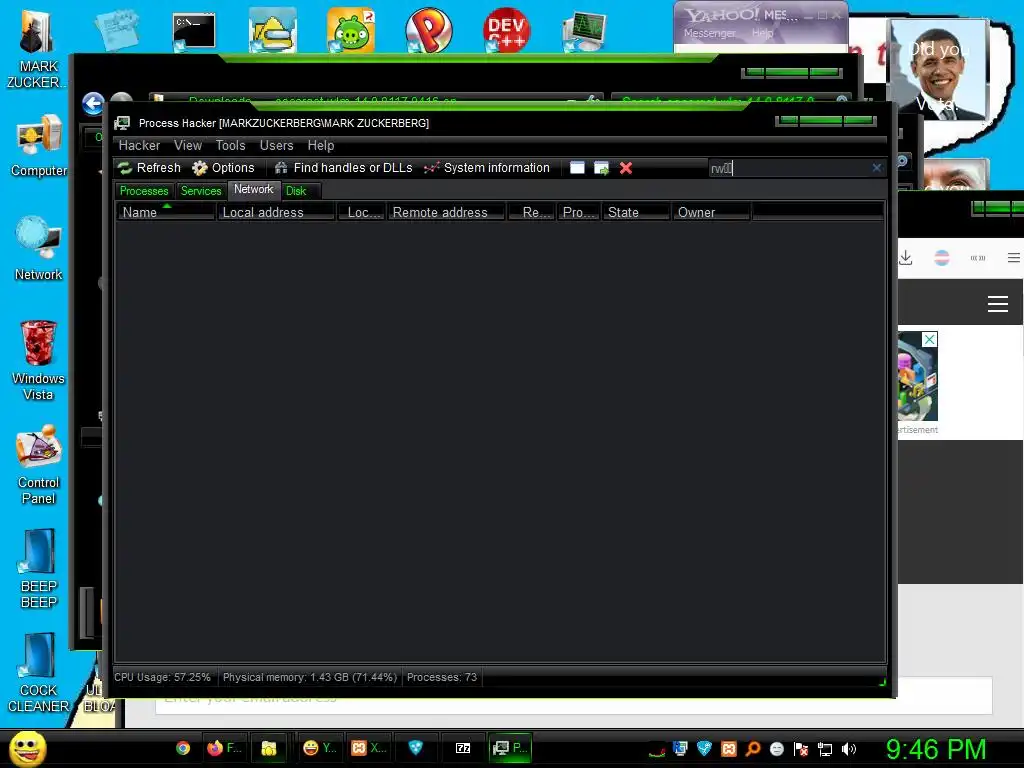This screenshot has height=768, width=1024.
Task: Click the Process Hacker taskbar button
Action: click(510, 748)
